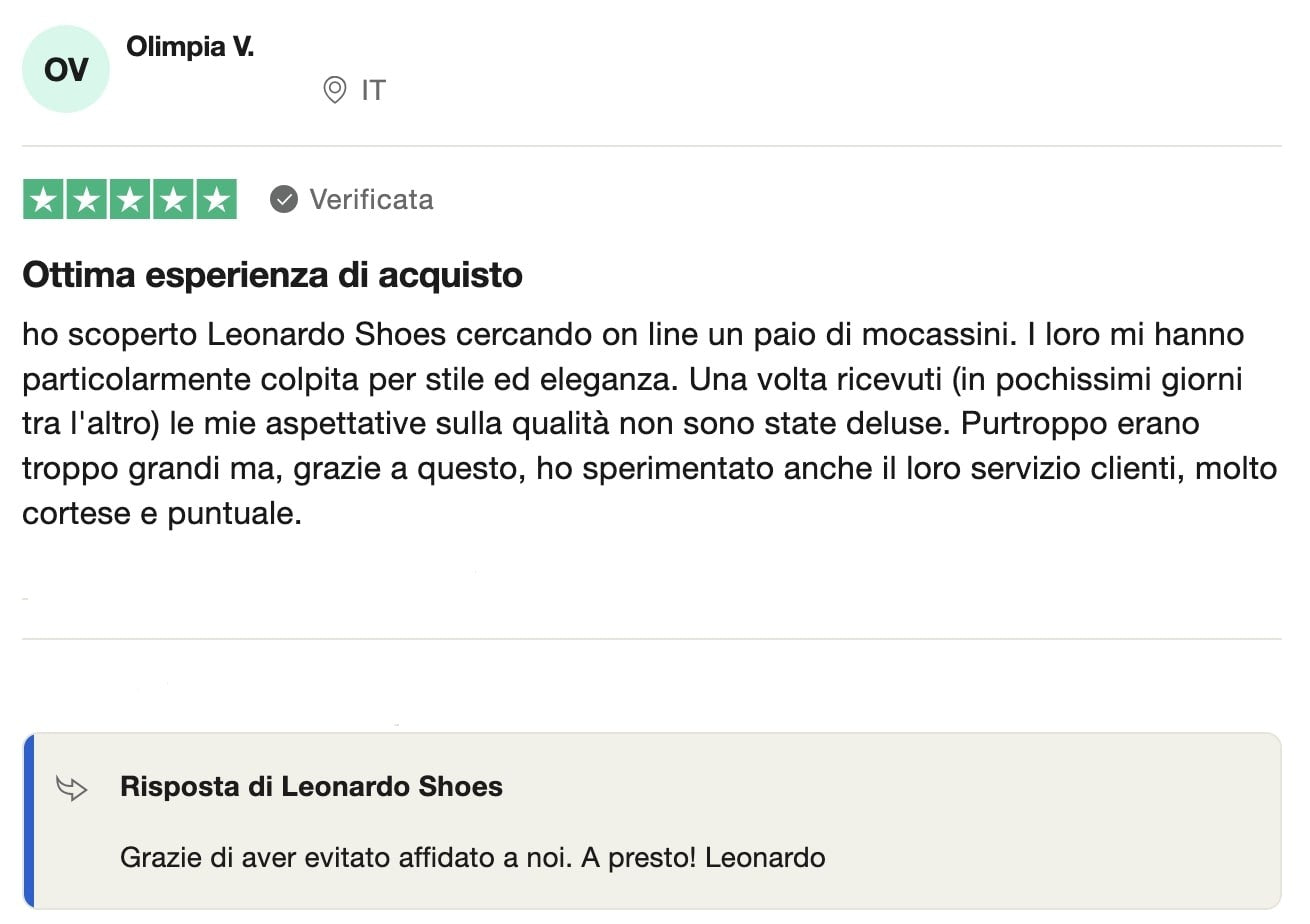Screen dimensions: 1310x924
Task: Click the location pin icon
Action: (335, 90)
